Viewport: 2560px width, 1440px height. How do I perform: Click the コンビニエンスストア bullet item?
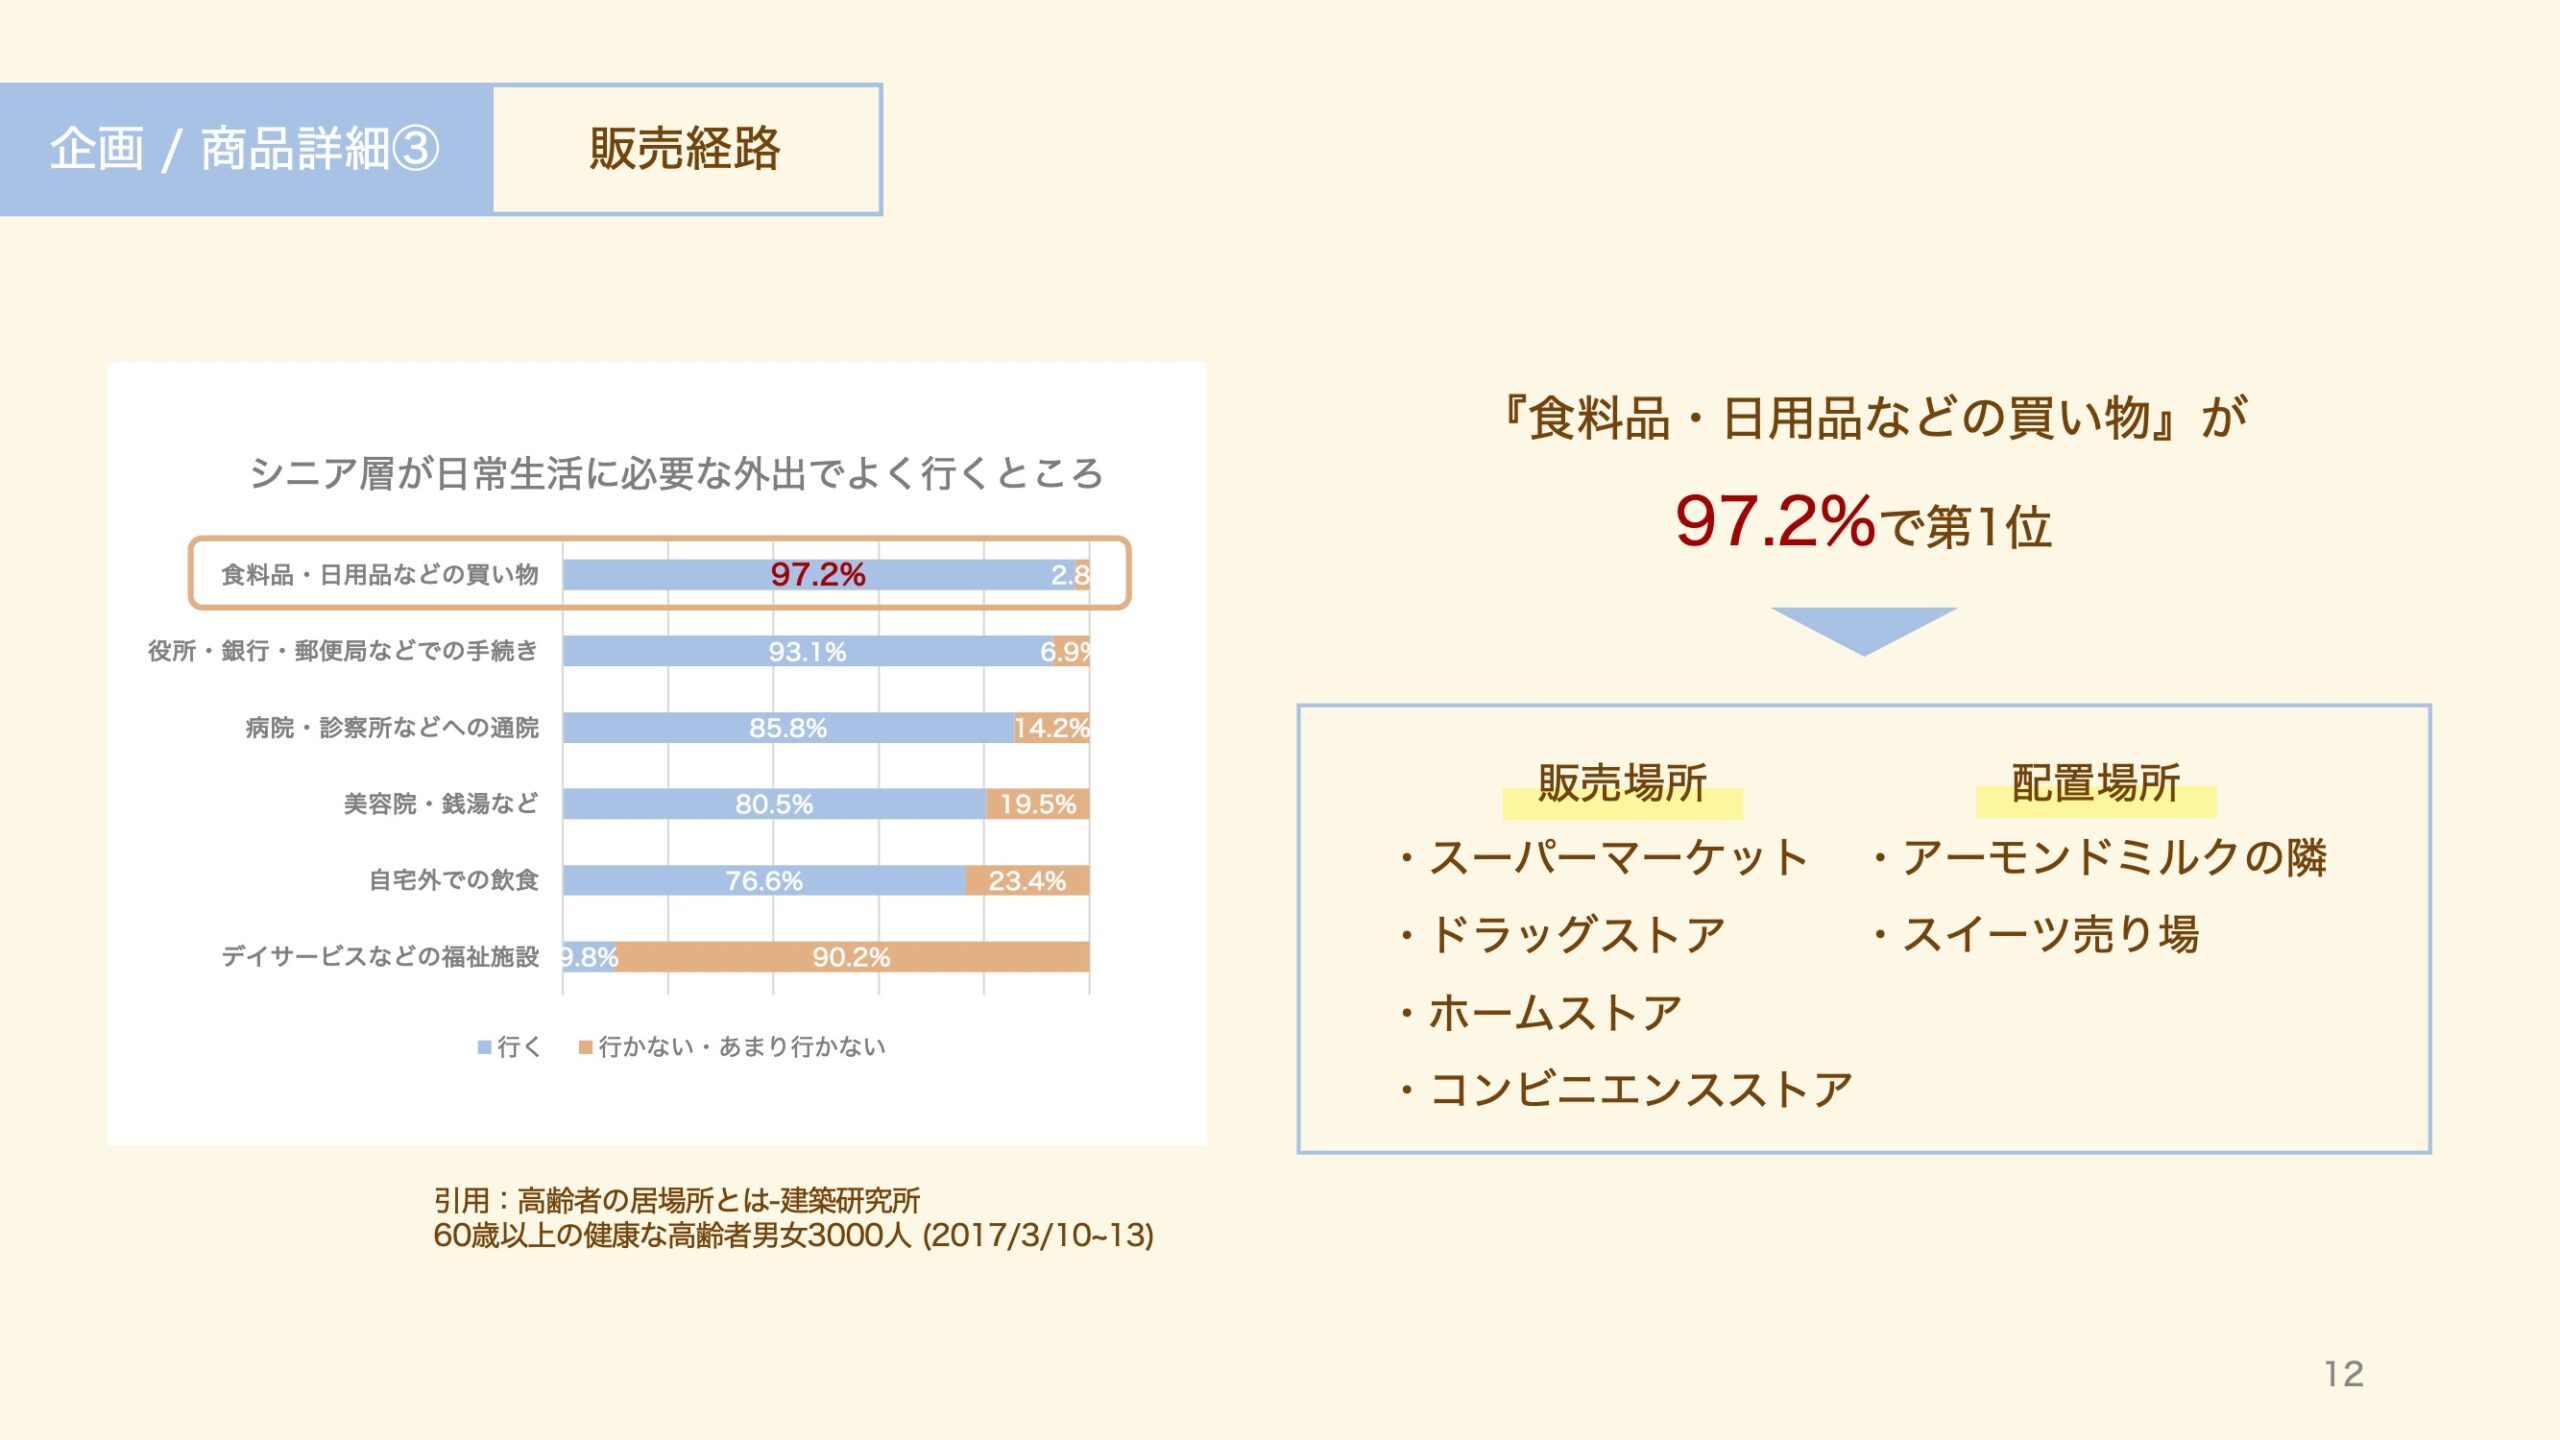[1625, 1089]
